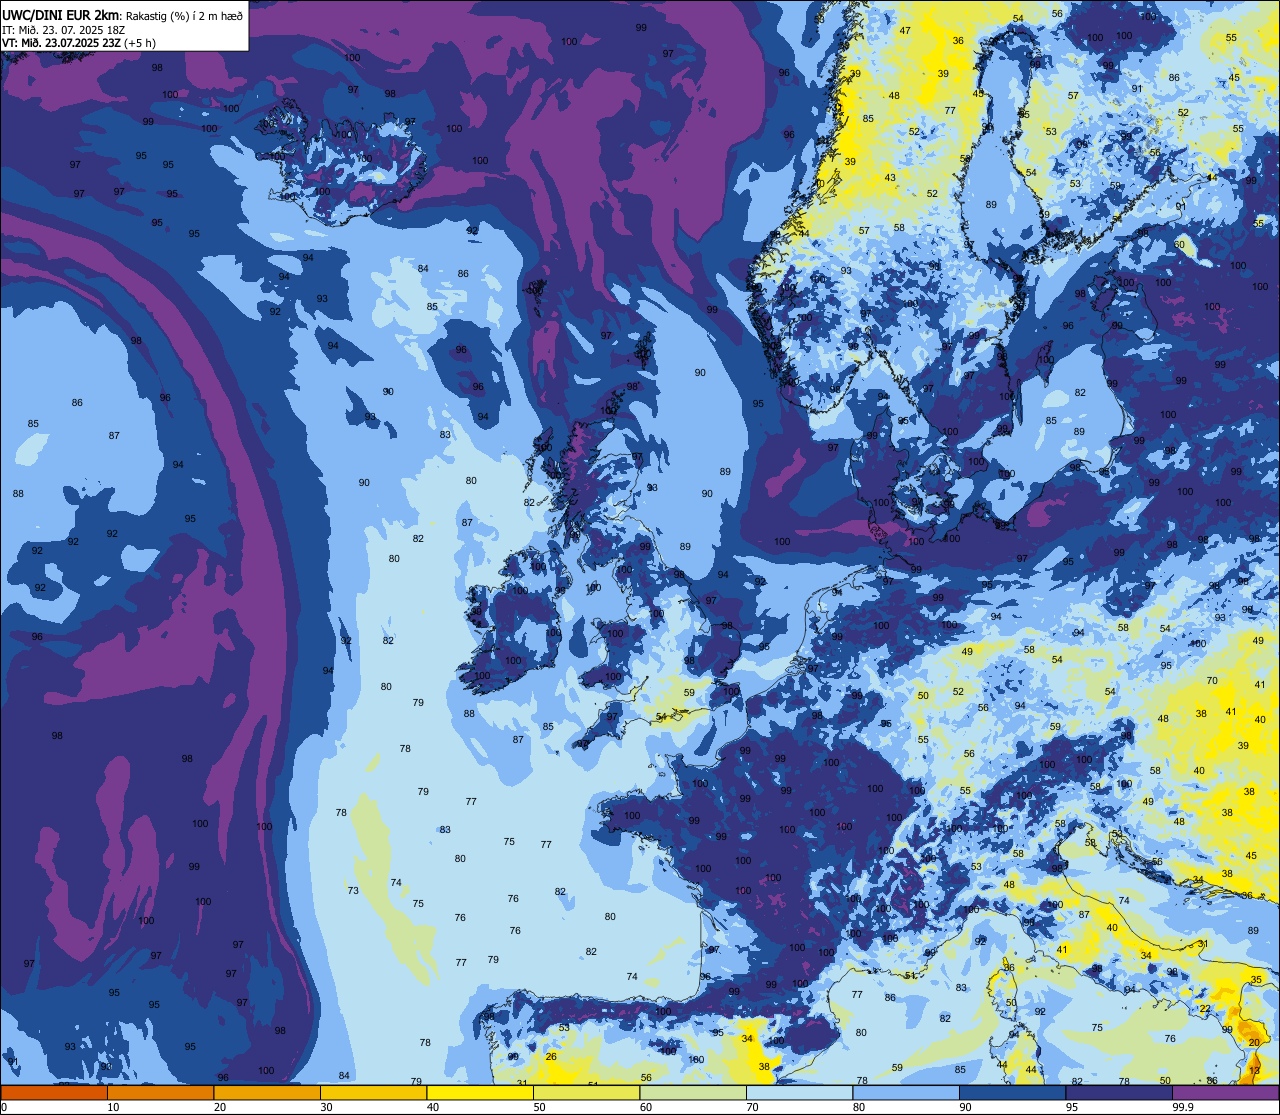Click the legend label "95" on the scale bar

1072,1107
